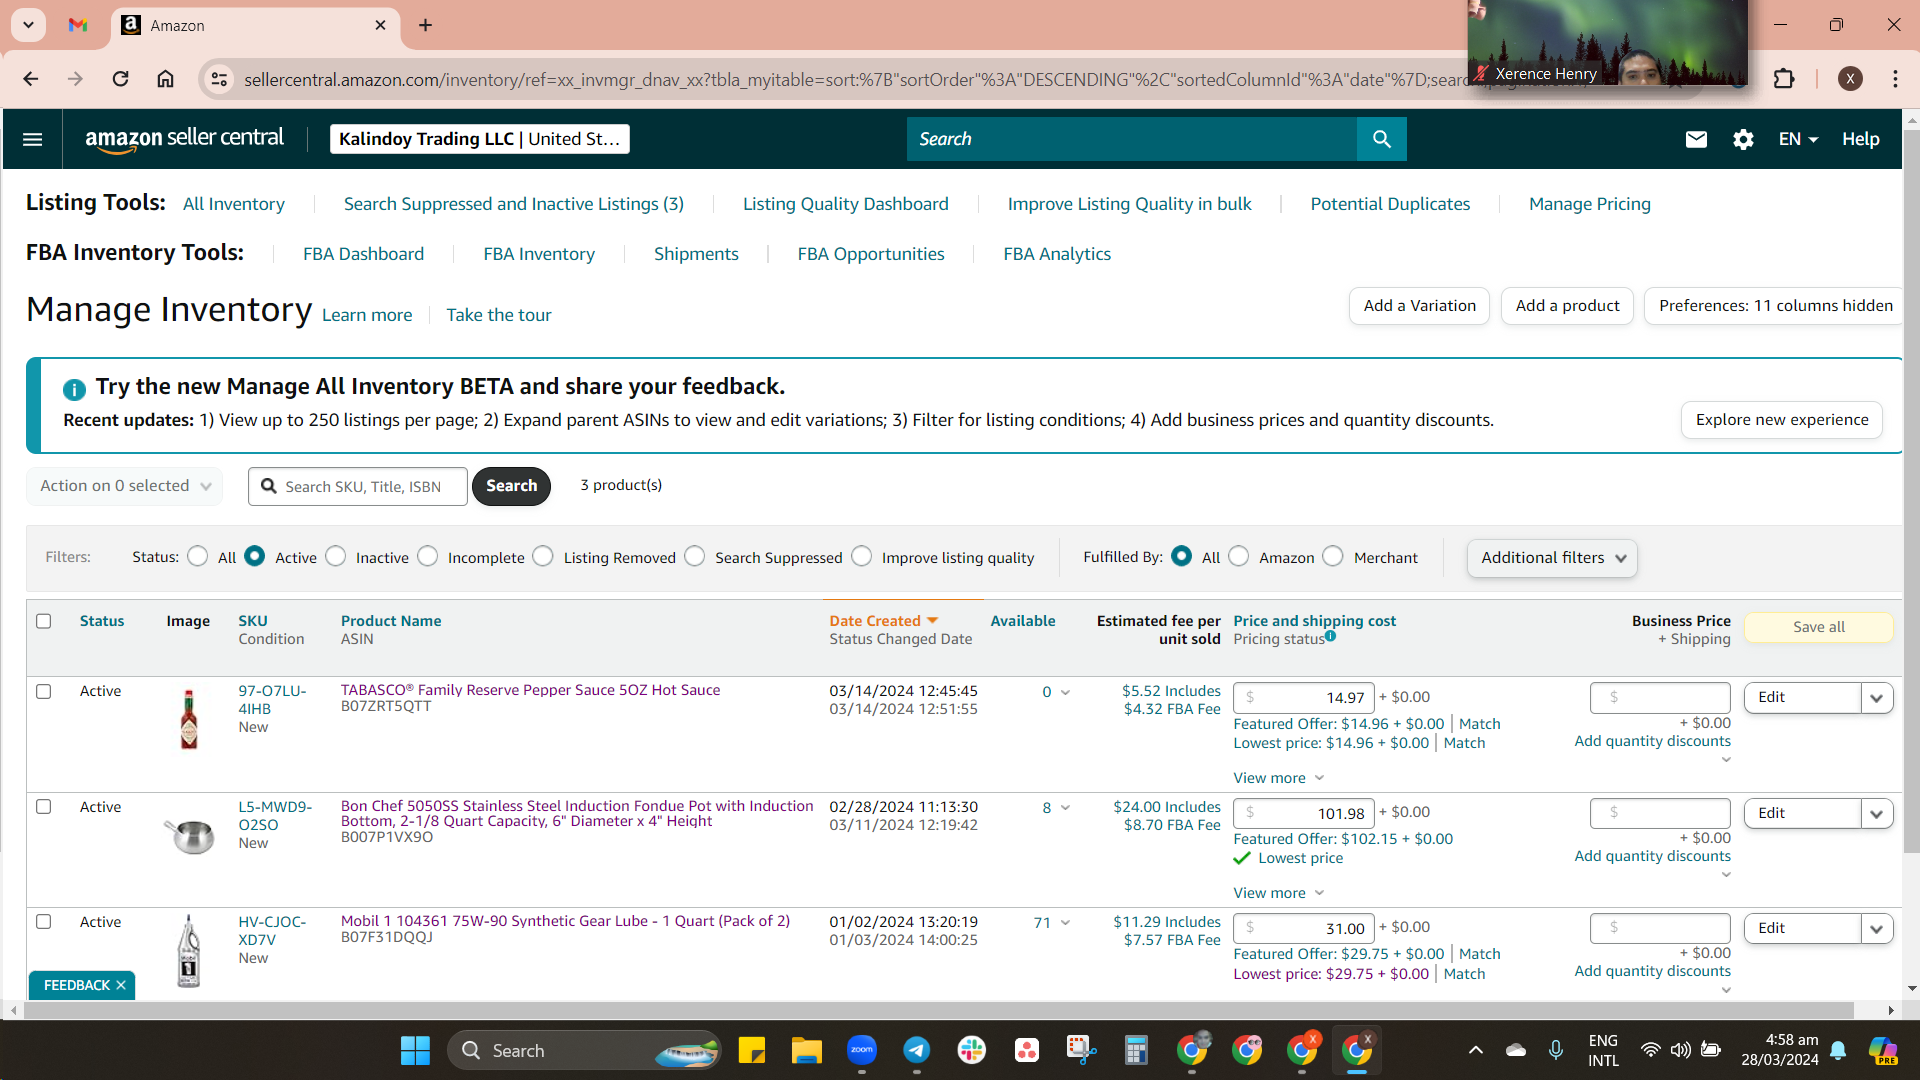Image resolution: width=1920 pixels, height=1080 pixels.
Task: Select the Status All radio button
Action: click(198, 556)
